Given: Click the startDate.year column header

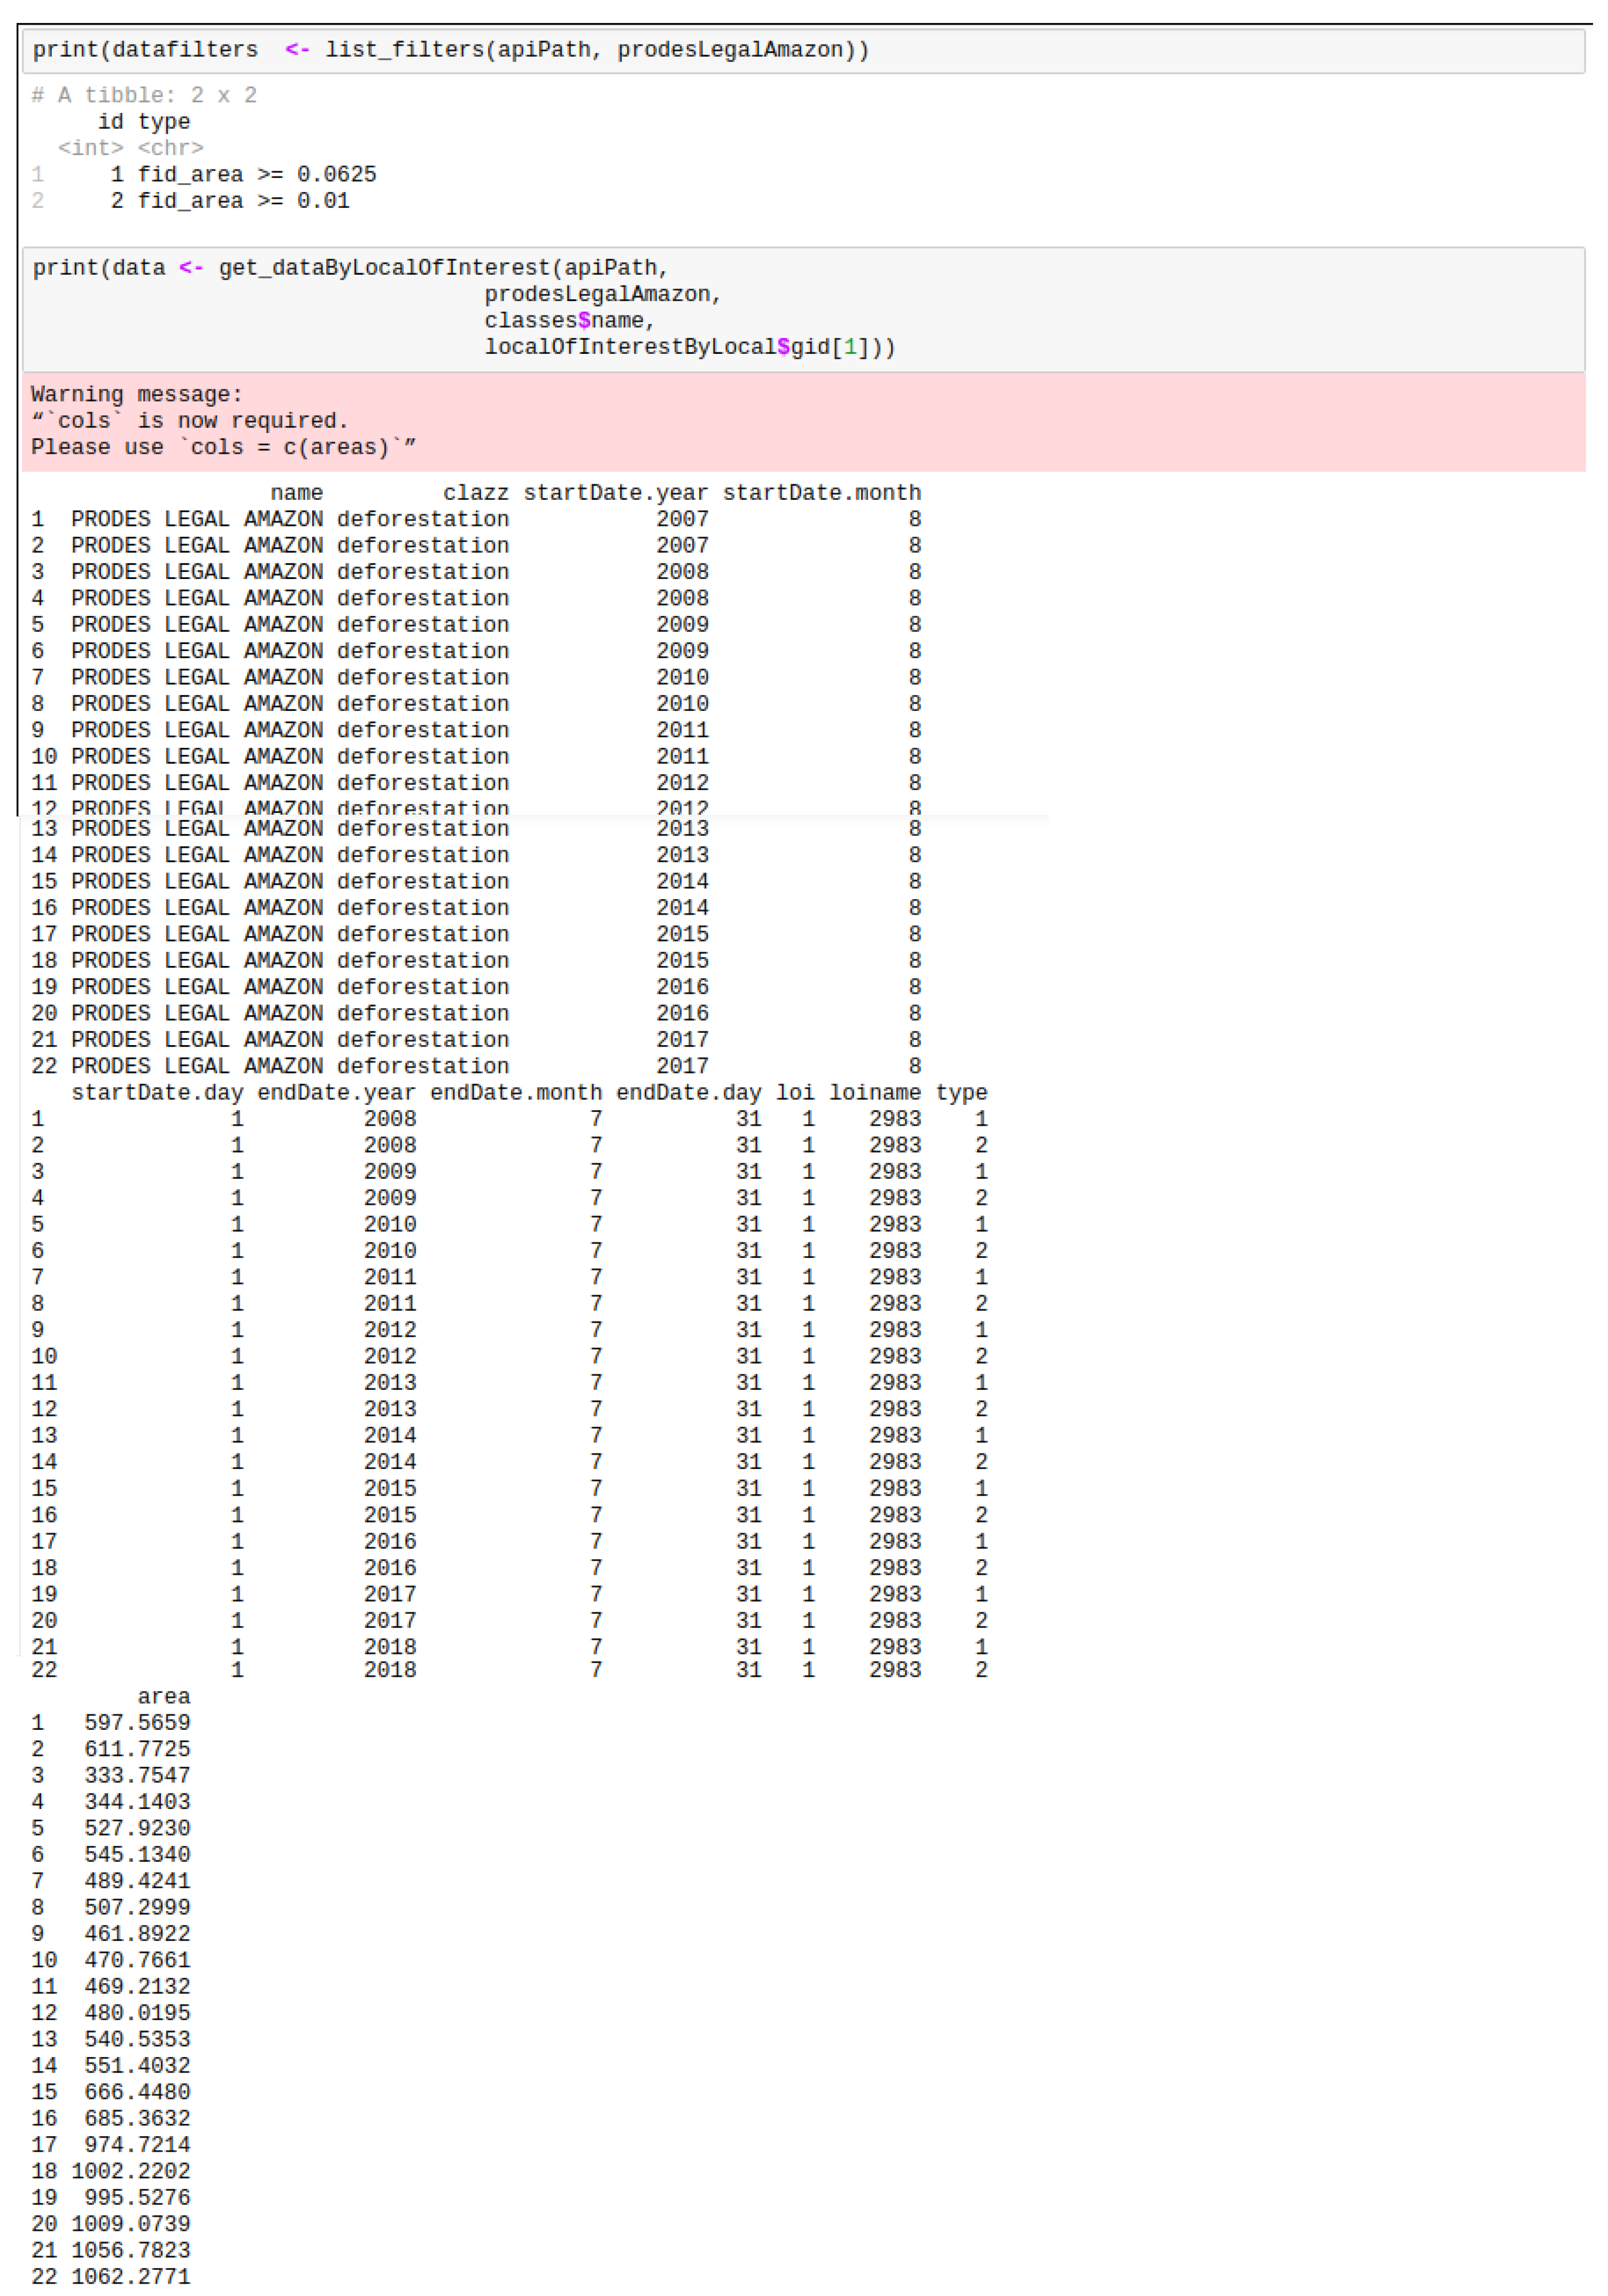Looking at the screenshot, I should coord(617,492).
